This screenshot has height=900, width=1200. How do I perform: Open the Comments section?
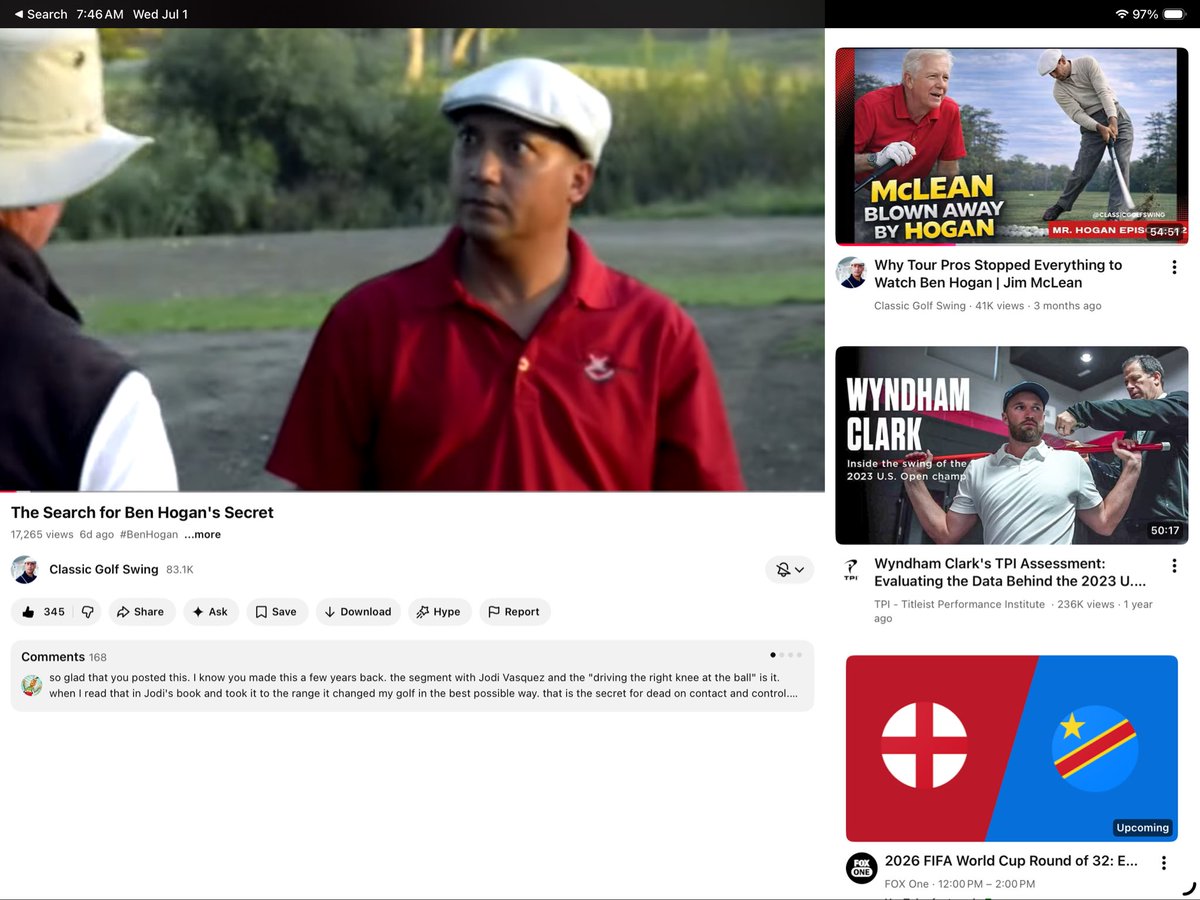coord(412,676)
